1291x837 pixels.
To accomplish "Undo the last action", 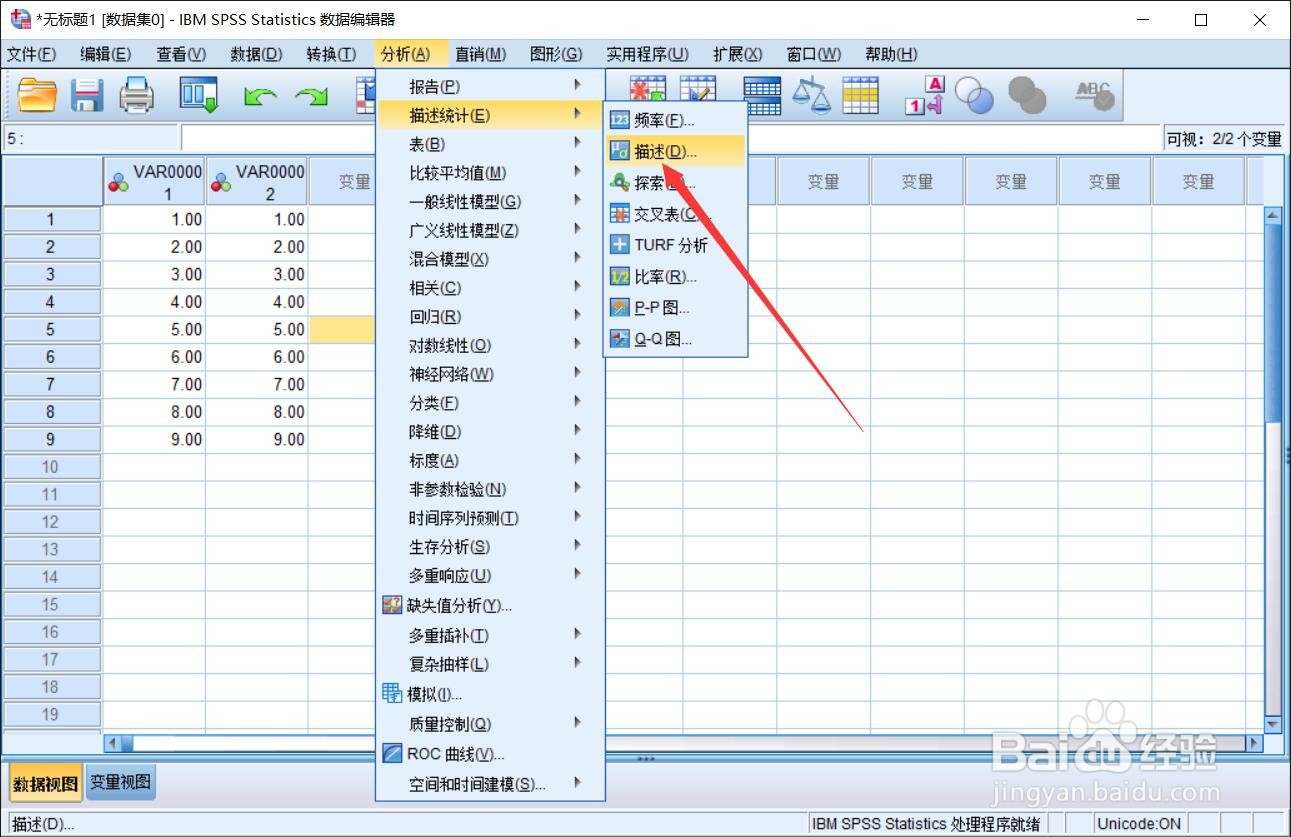I will point(262,94).
